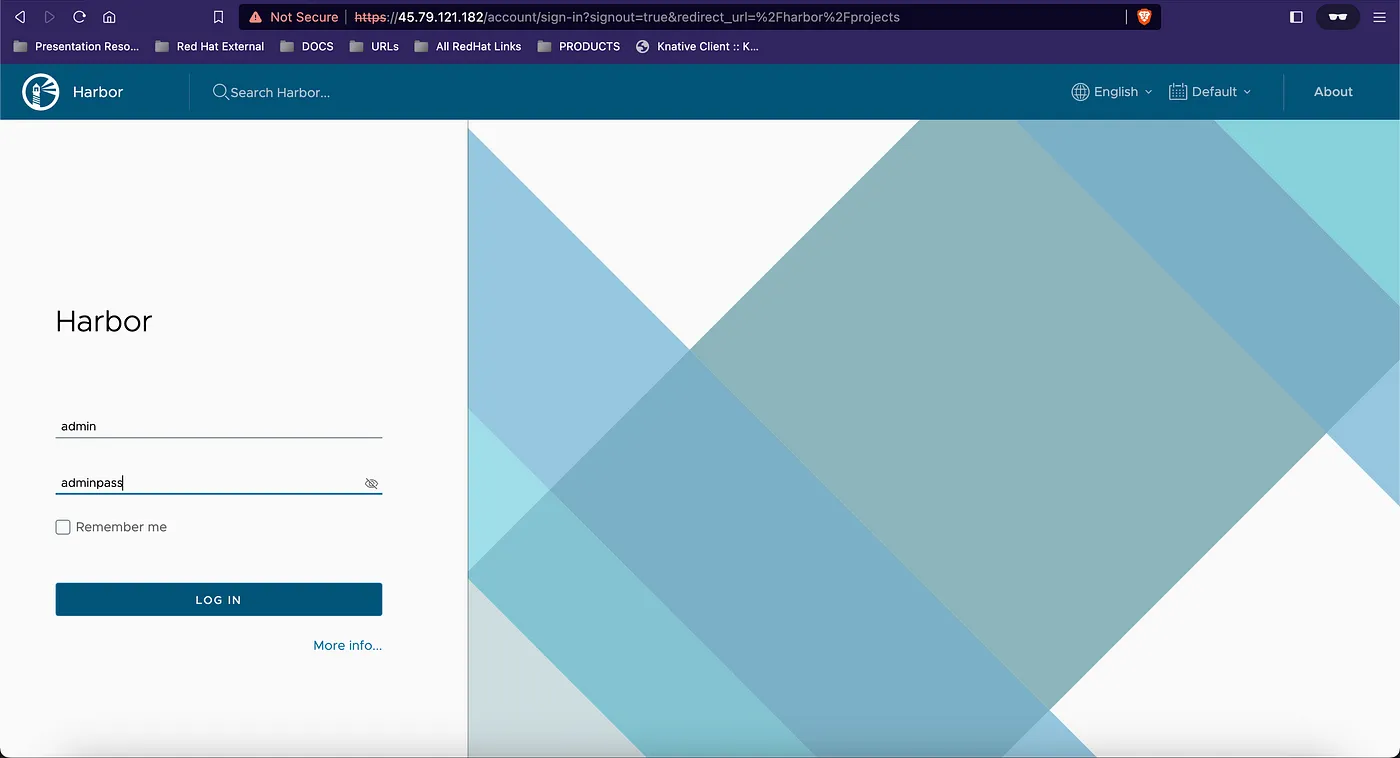Click the Not Secure warning indicator
Viewport: 1400px width, 758px height.
click(x=294, y=17)
